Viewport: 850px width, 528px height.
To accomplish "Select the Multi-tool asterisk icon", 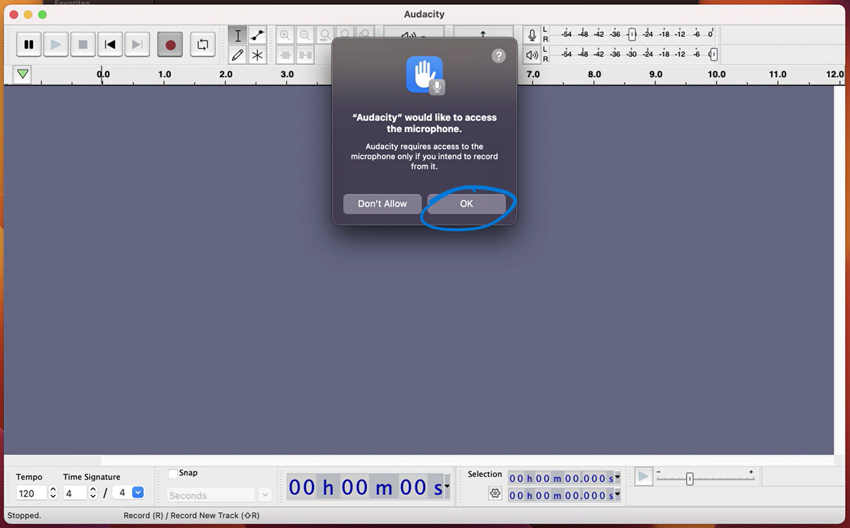I will (257, 55).
